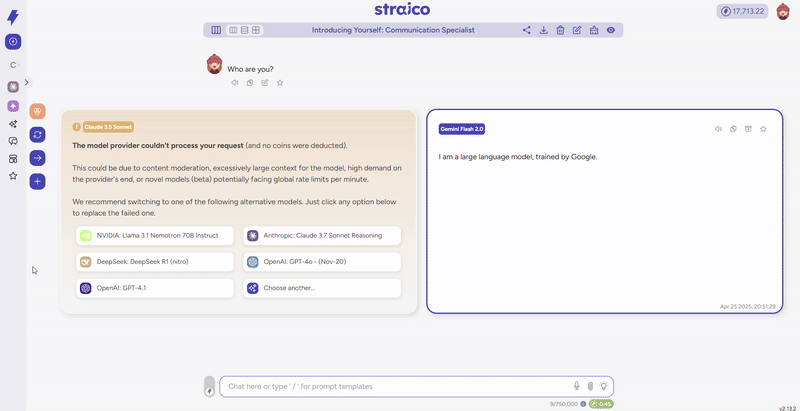
Task: Open the 17,713.22 coin balance badge
Action: pos(742,11)
